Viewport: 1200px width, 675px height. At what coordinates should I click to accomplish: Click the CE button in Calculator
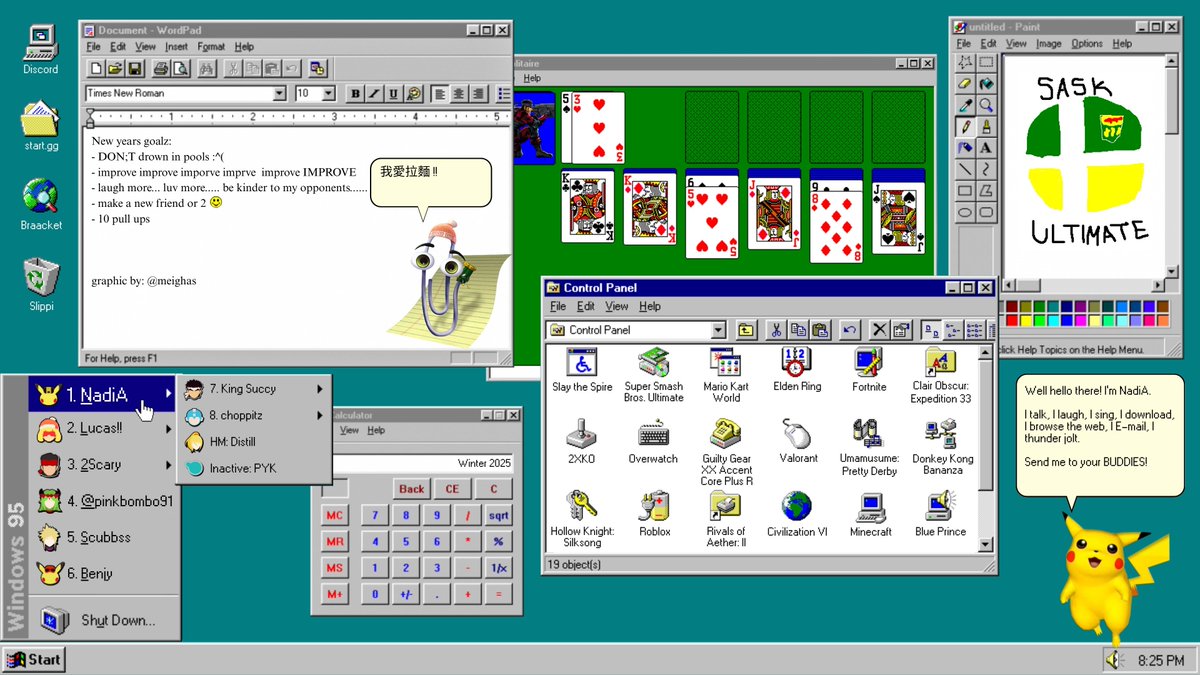click(x=452, y=489)
